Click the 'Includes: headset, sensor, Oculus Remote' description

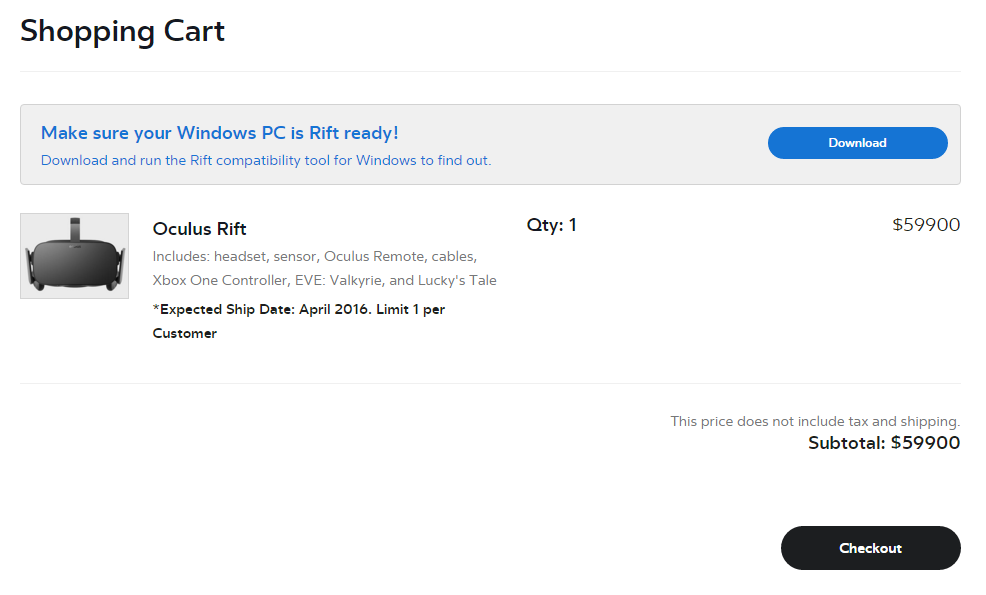[324, 269]
